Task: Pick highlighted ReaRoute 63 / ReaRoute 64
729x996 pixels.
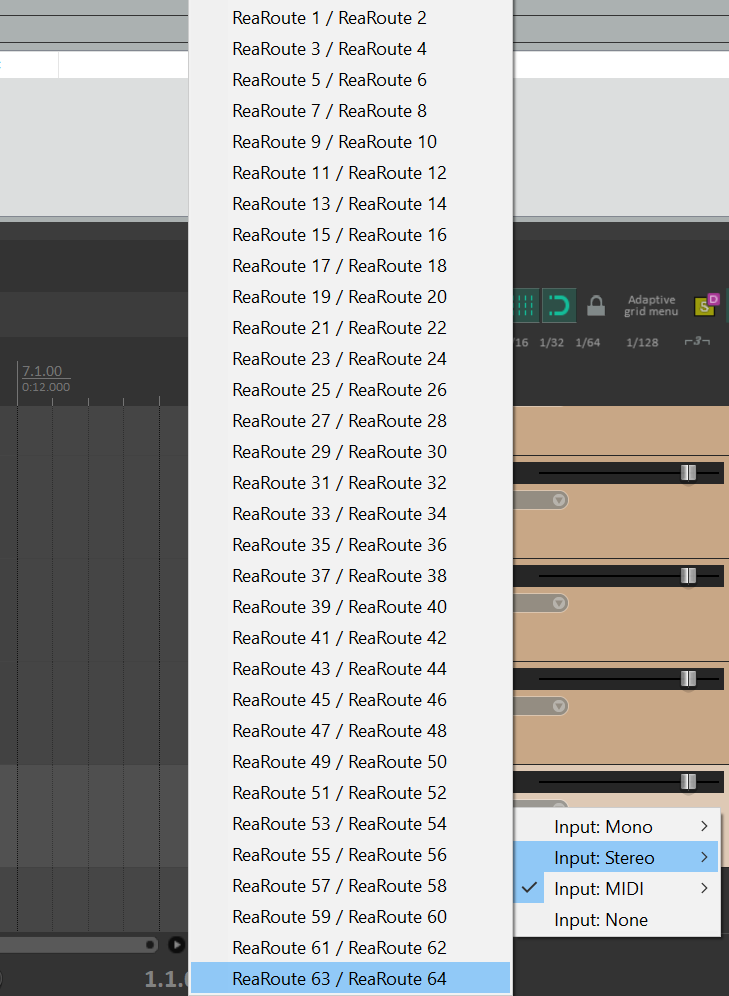Action: (x=351, y=979)
